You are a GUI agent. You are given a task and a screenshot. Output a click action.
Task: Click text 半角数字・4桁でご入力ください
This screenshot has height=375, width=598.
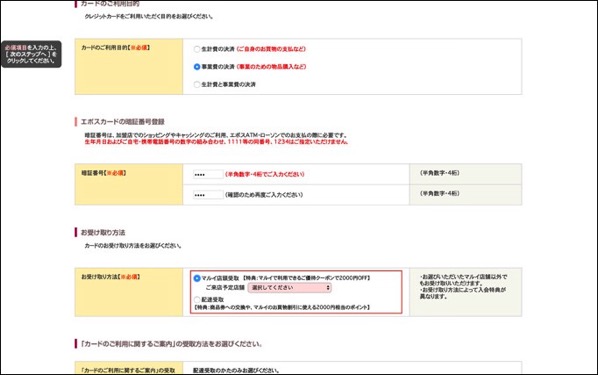265,174
